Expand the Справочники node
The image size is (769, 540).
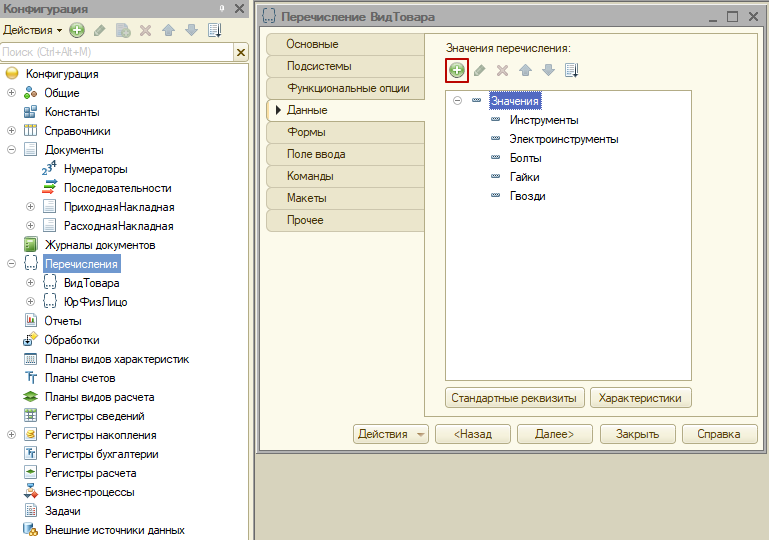pos(12,130)
